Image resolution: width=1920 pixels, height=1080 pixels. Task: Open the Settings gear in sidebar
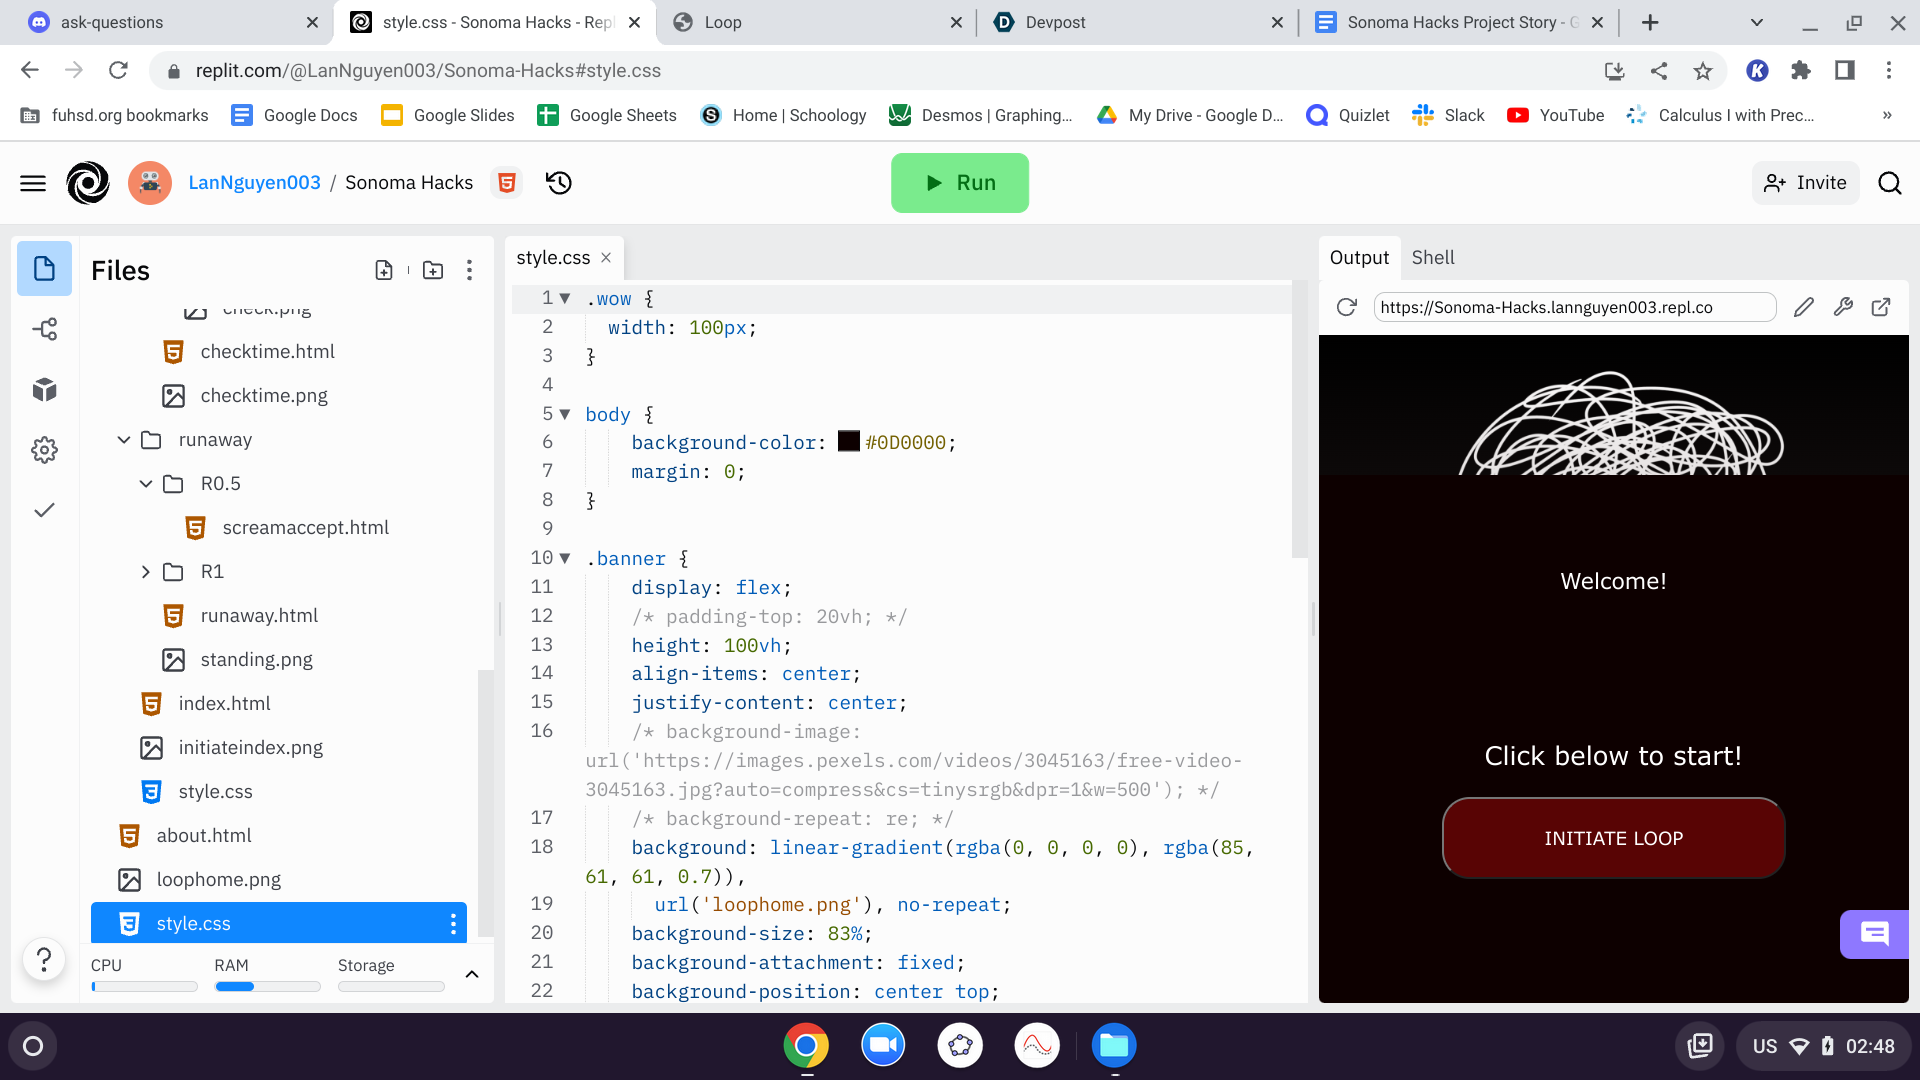coord(44,450)
